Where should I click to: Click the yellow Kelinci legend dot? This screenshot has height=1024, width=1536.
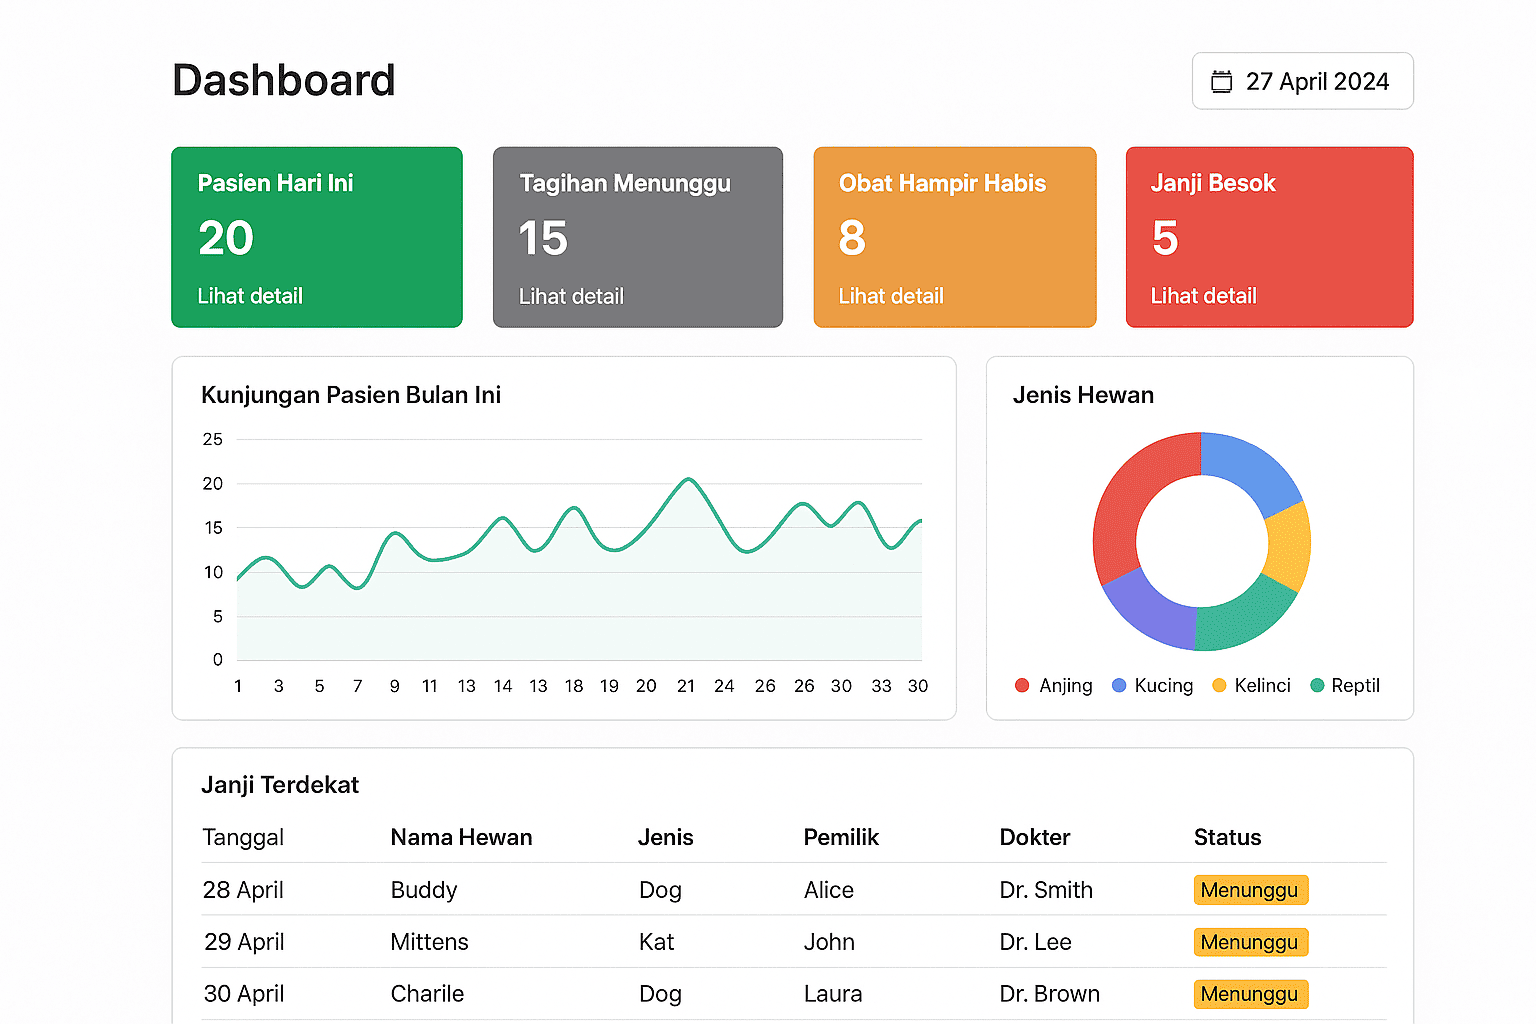[x=1218, y=686]
